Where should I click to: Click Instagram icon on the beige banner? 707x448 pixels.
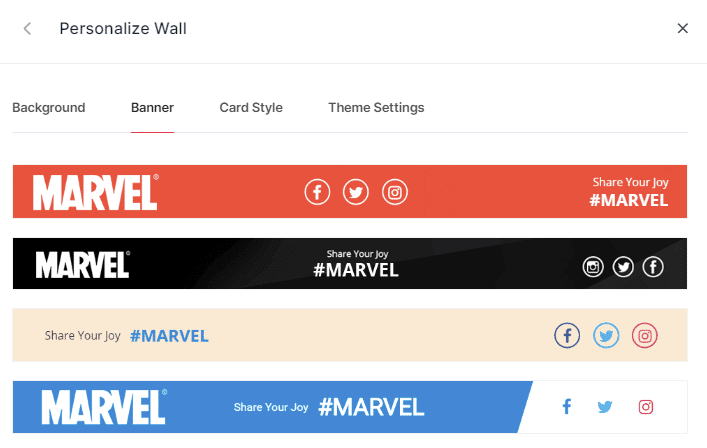pos(645,336)
